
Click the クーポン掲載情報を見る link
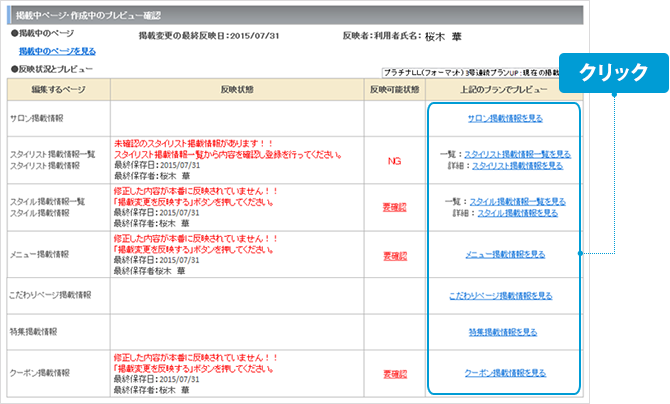[x=505, y=373]
